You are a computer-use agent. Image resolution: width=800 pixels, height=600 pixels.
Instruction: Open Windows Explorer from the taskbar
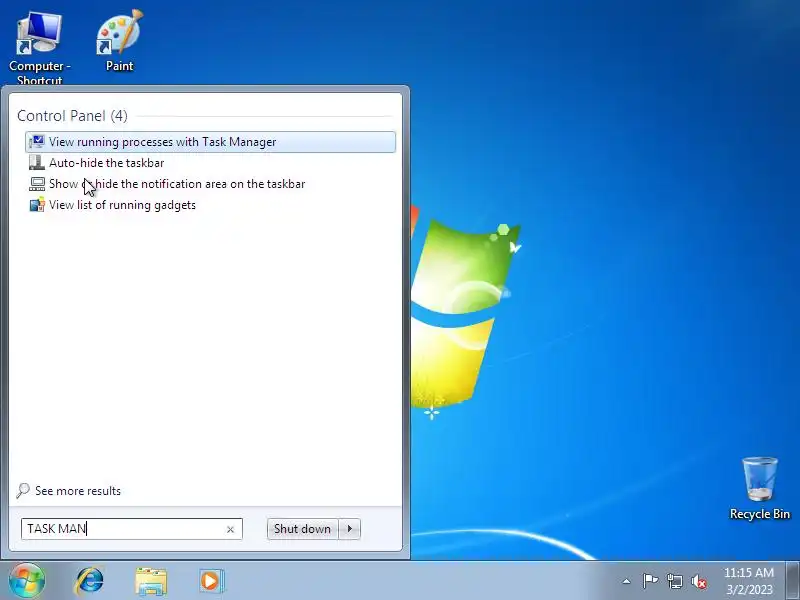(151, 581)
